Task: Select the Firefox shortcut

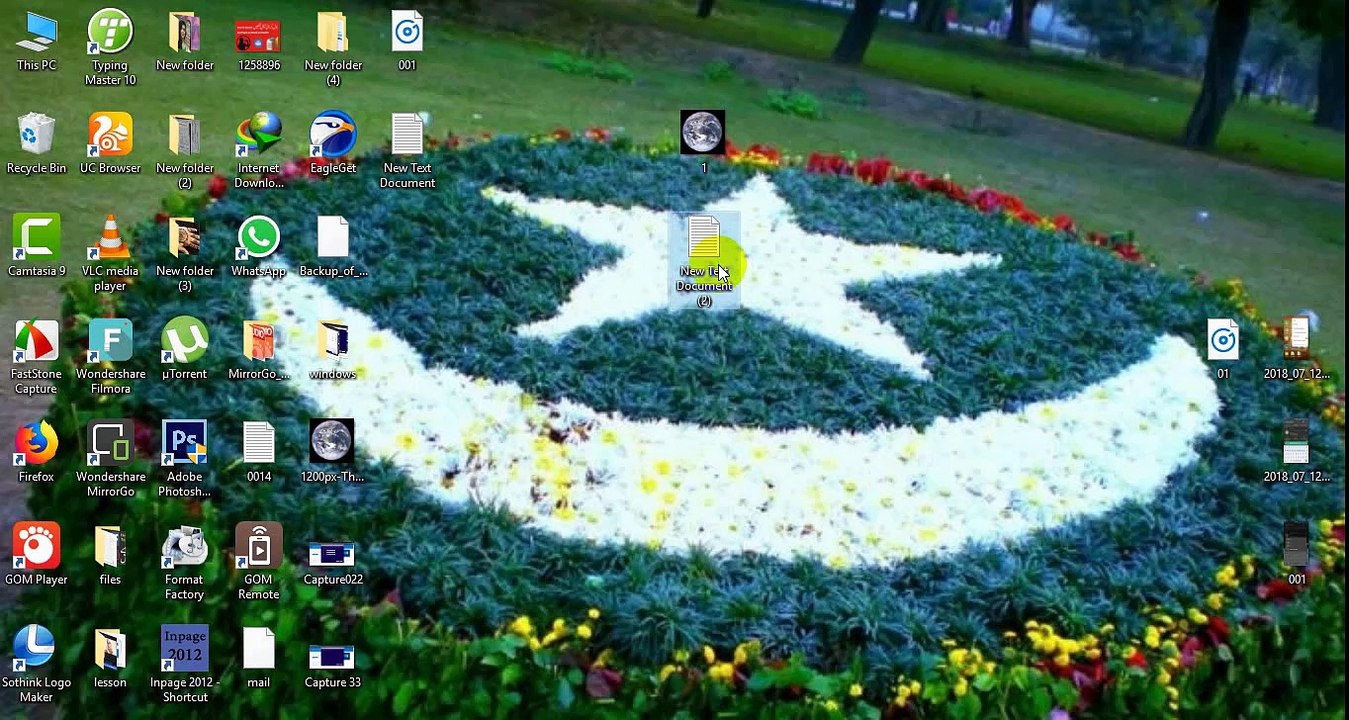Action: click(36, 453)
